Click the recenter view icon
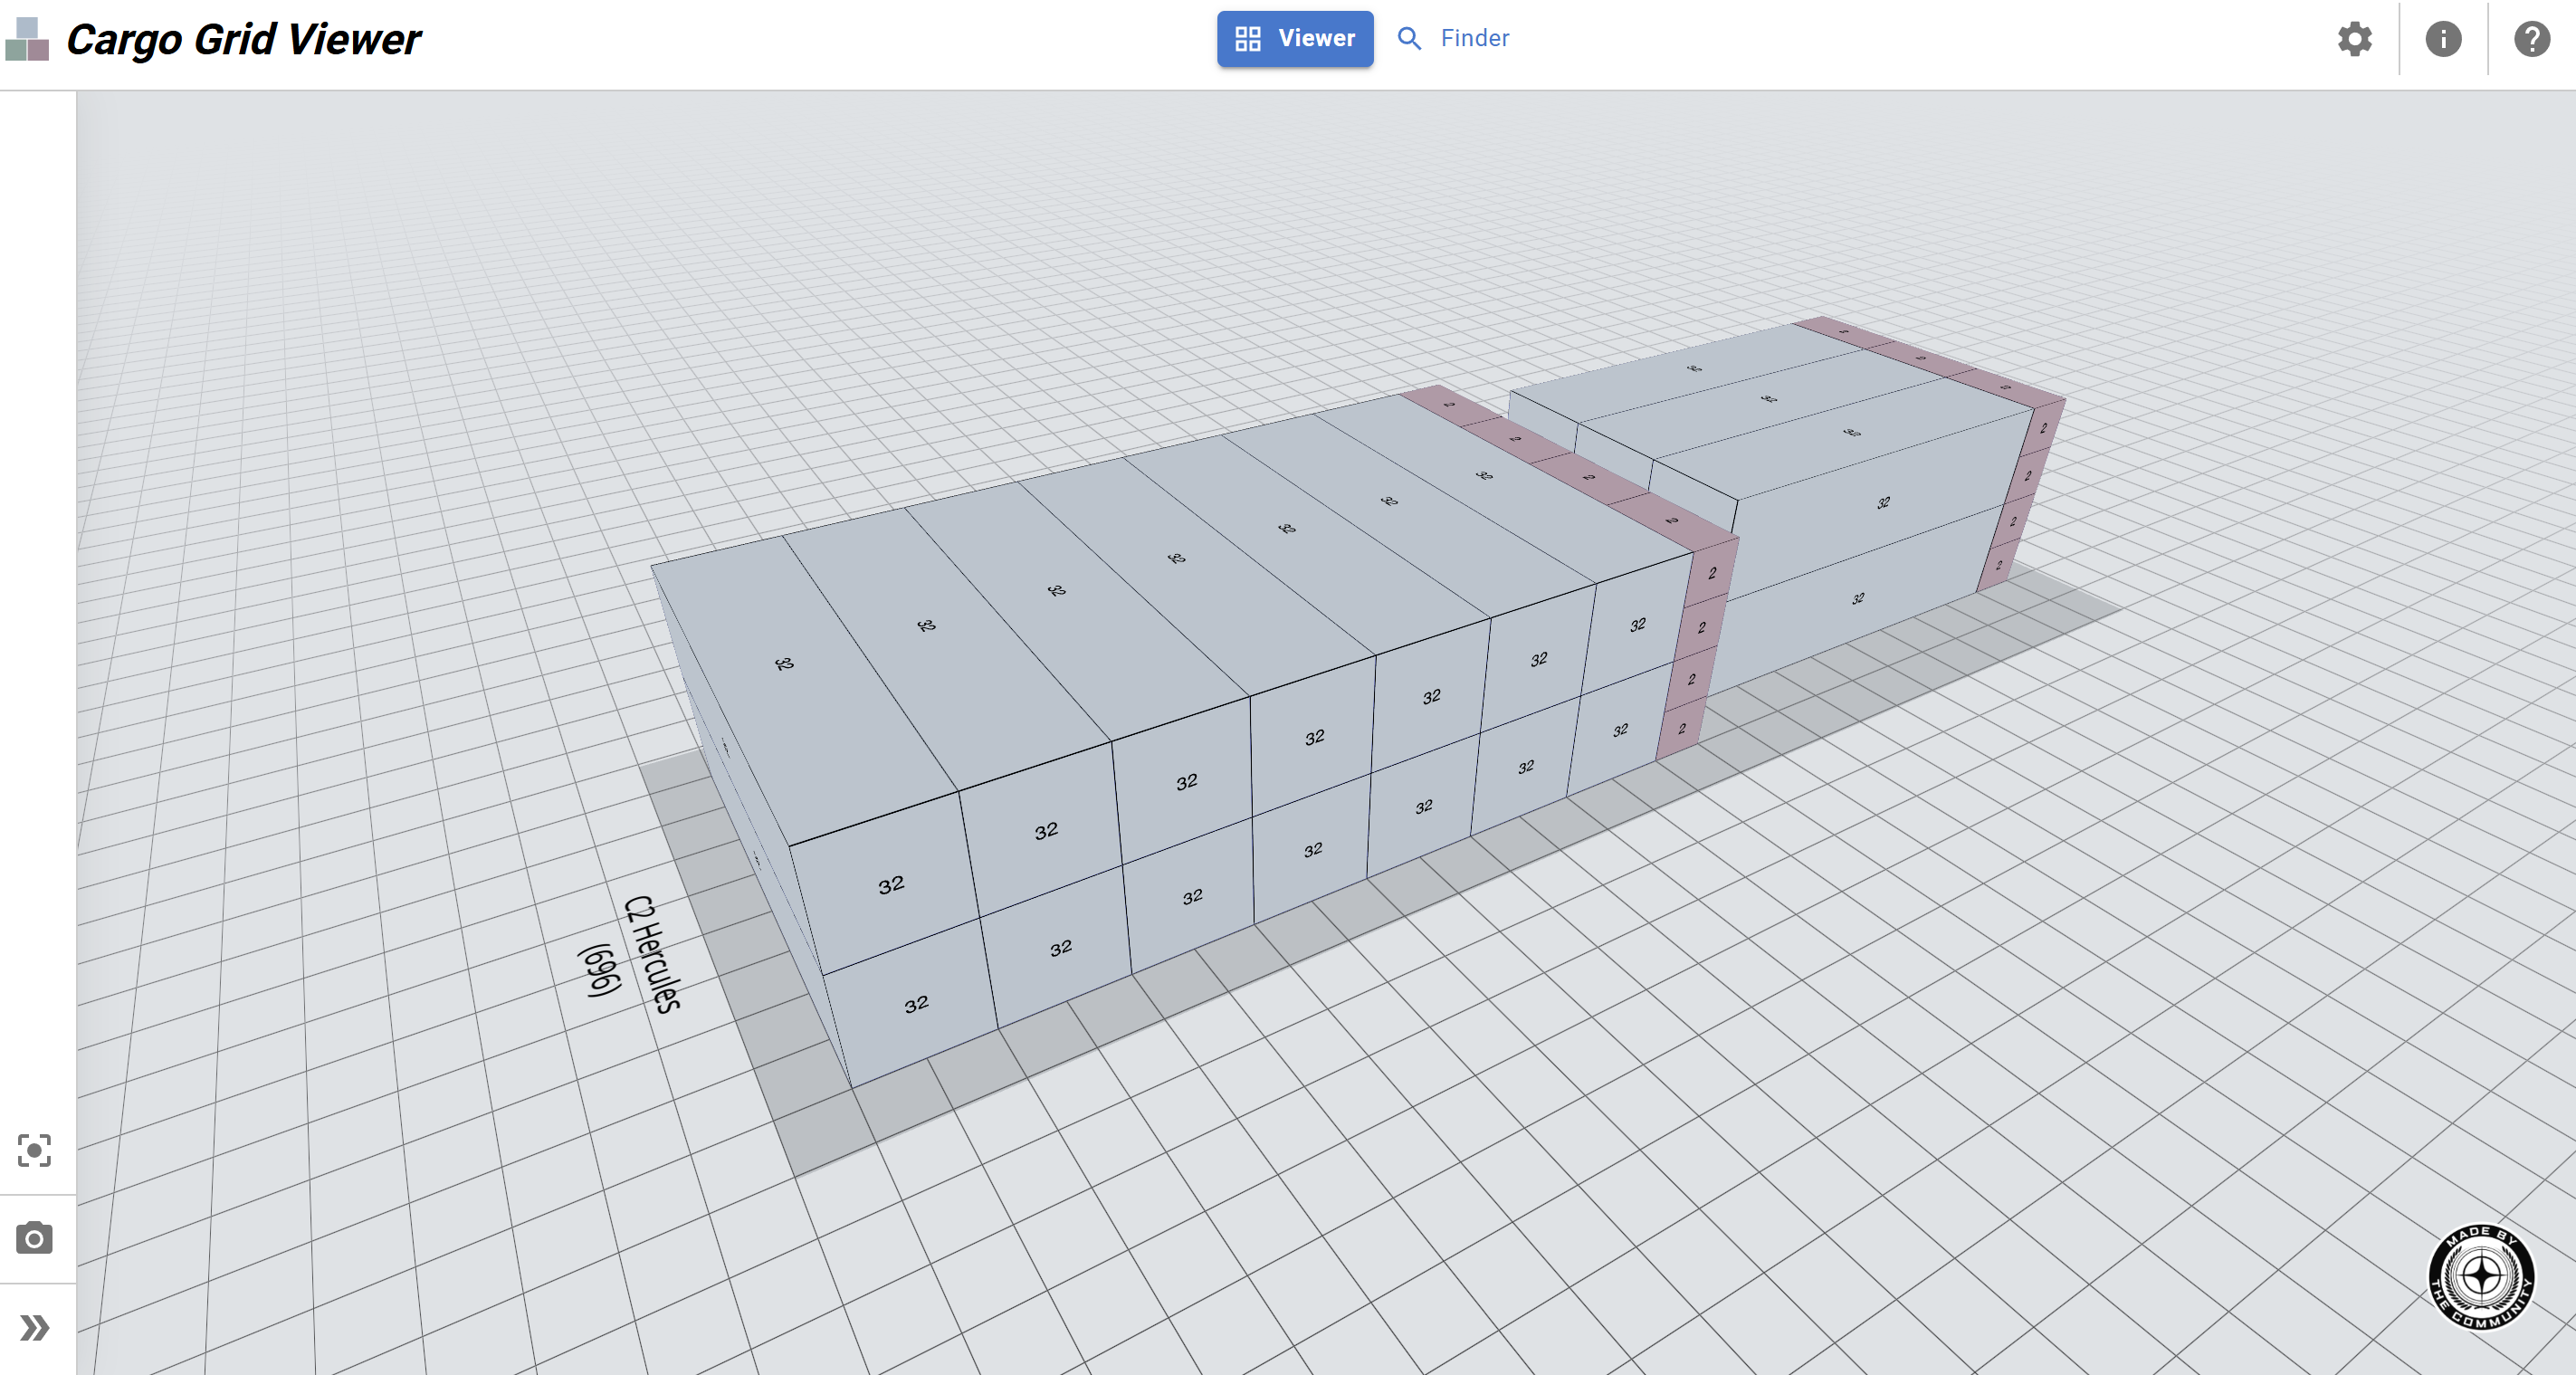The height and width of the screenshot is (1375, 2576). pos(36,1152)
